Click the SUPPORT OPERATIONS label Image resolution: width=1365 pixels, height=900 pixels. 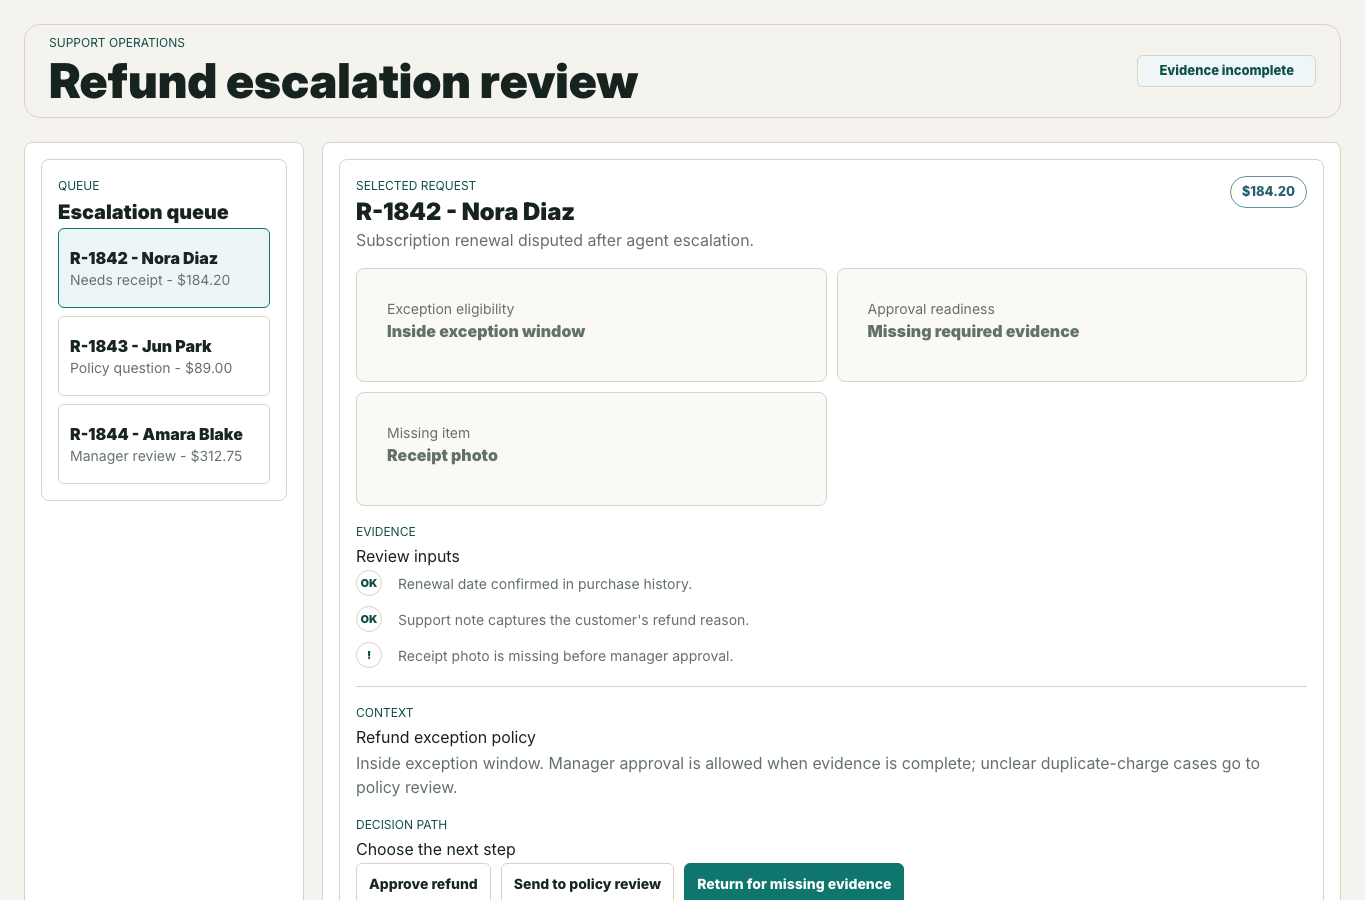click(x=117, y=43)
